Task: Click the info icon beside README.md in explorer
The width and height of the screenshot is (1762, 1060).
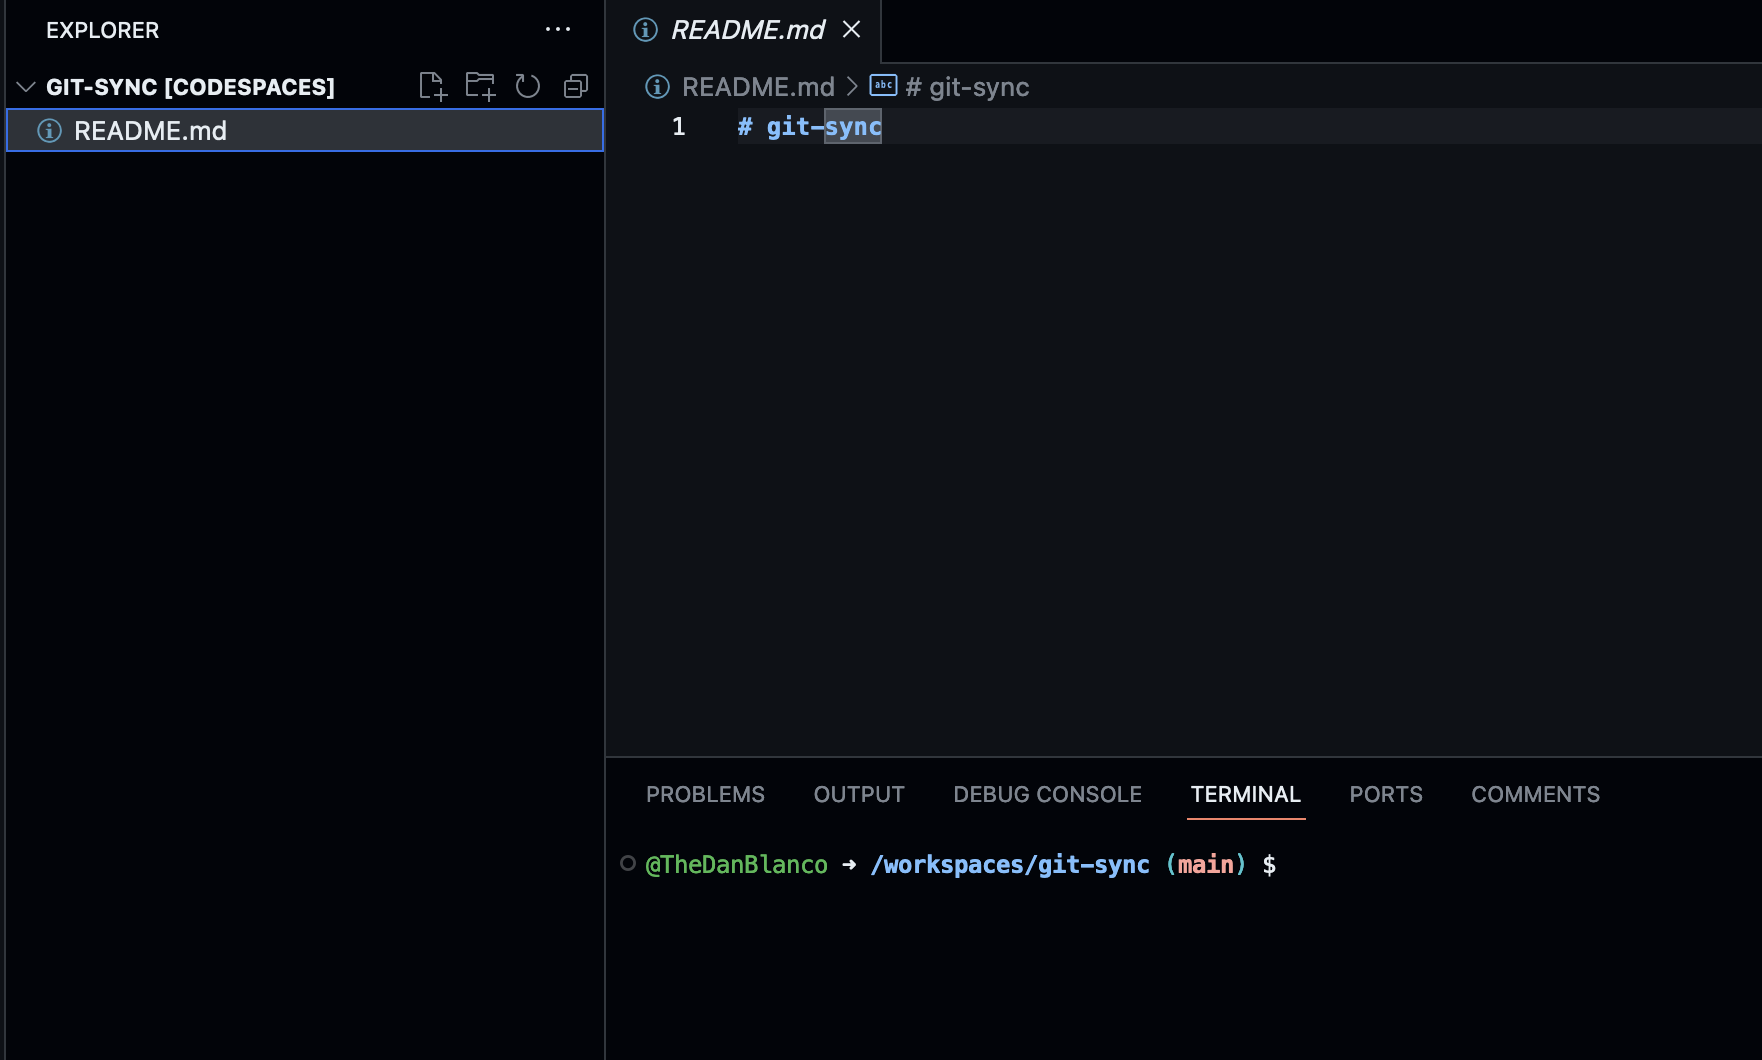Action: pyautogui.click(x=48, y=130)
